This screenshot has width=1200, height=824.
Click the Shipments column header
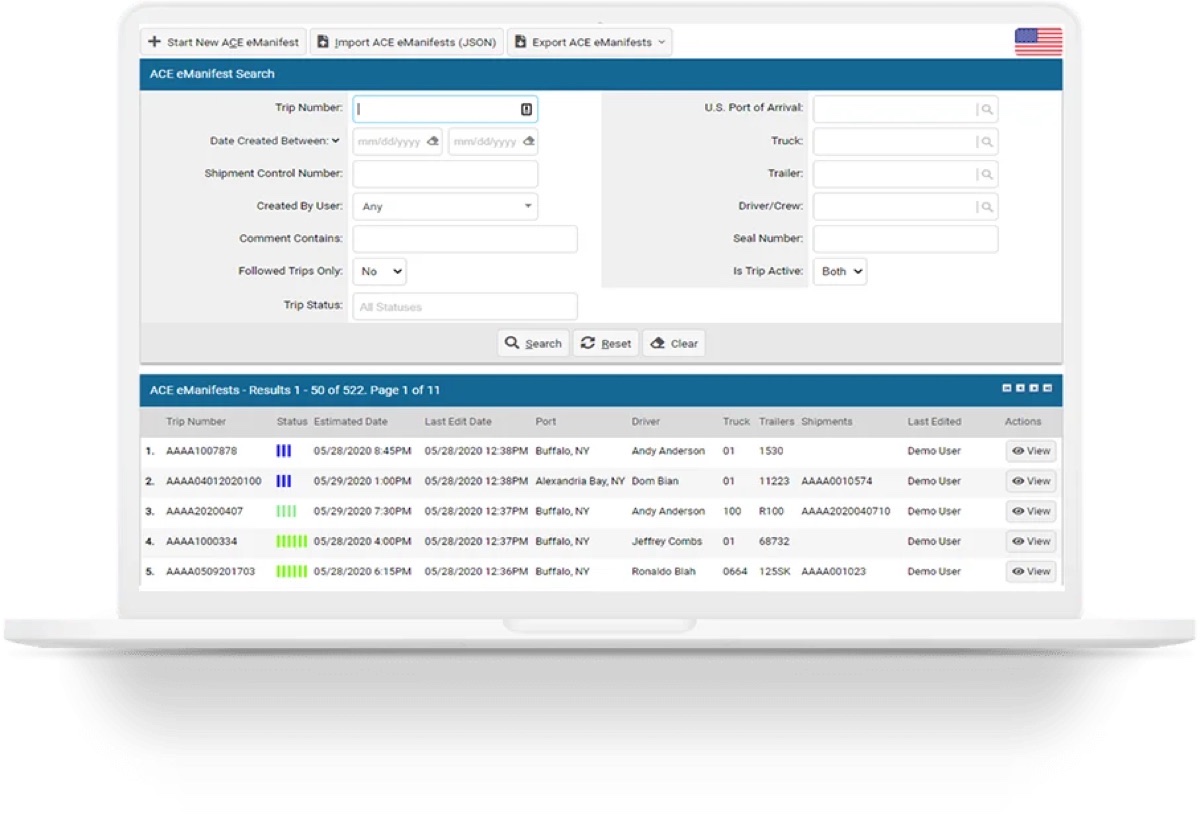827,422
